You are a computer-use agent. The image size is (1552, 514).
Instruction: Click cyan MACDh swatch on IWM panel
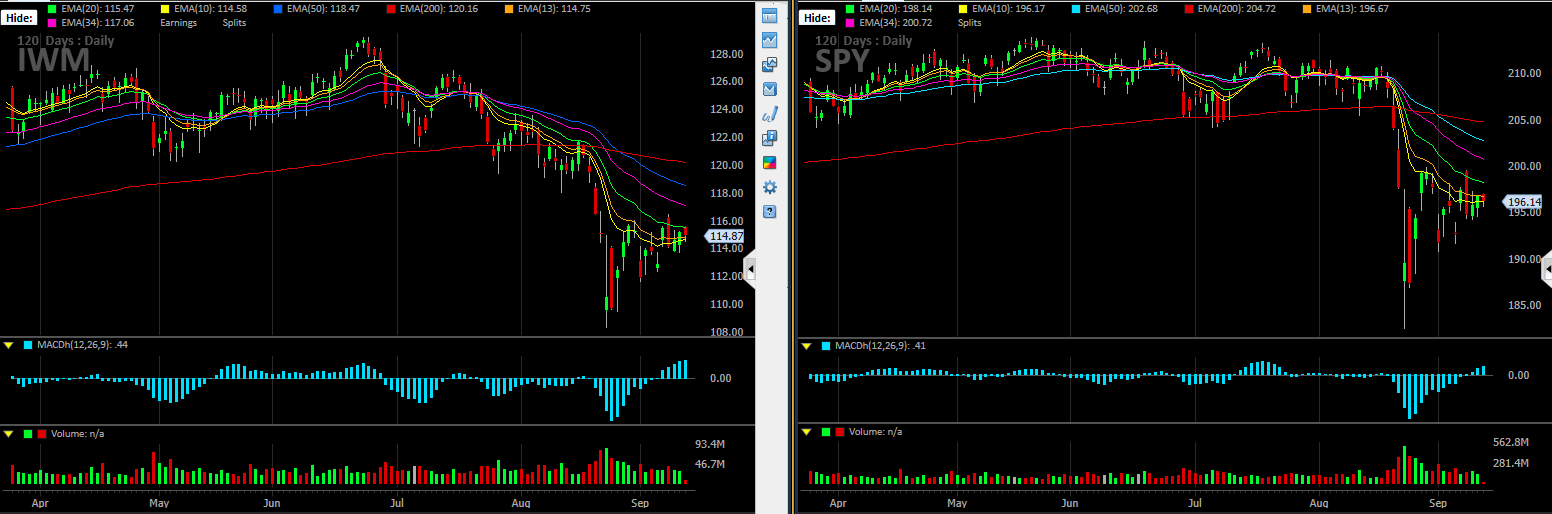28,345
